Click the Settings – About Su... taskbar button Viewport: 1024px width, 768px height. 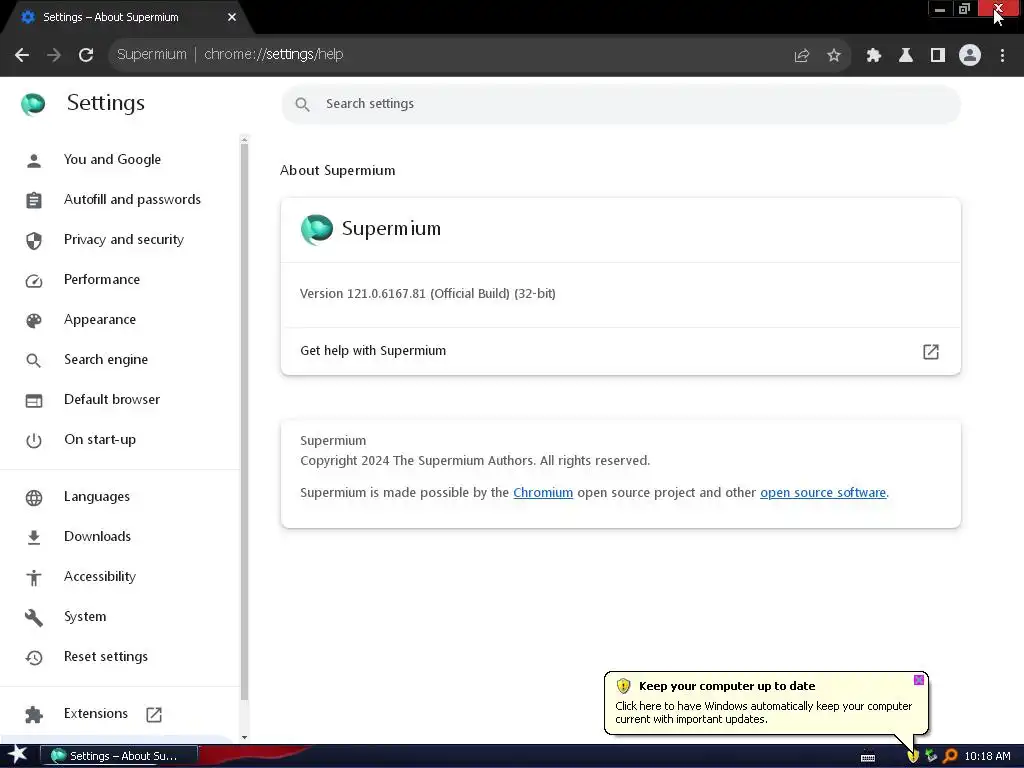(119, 756)
